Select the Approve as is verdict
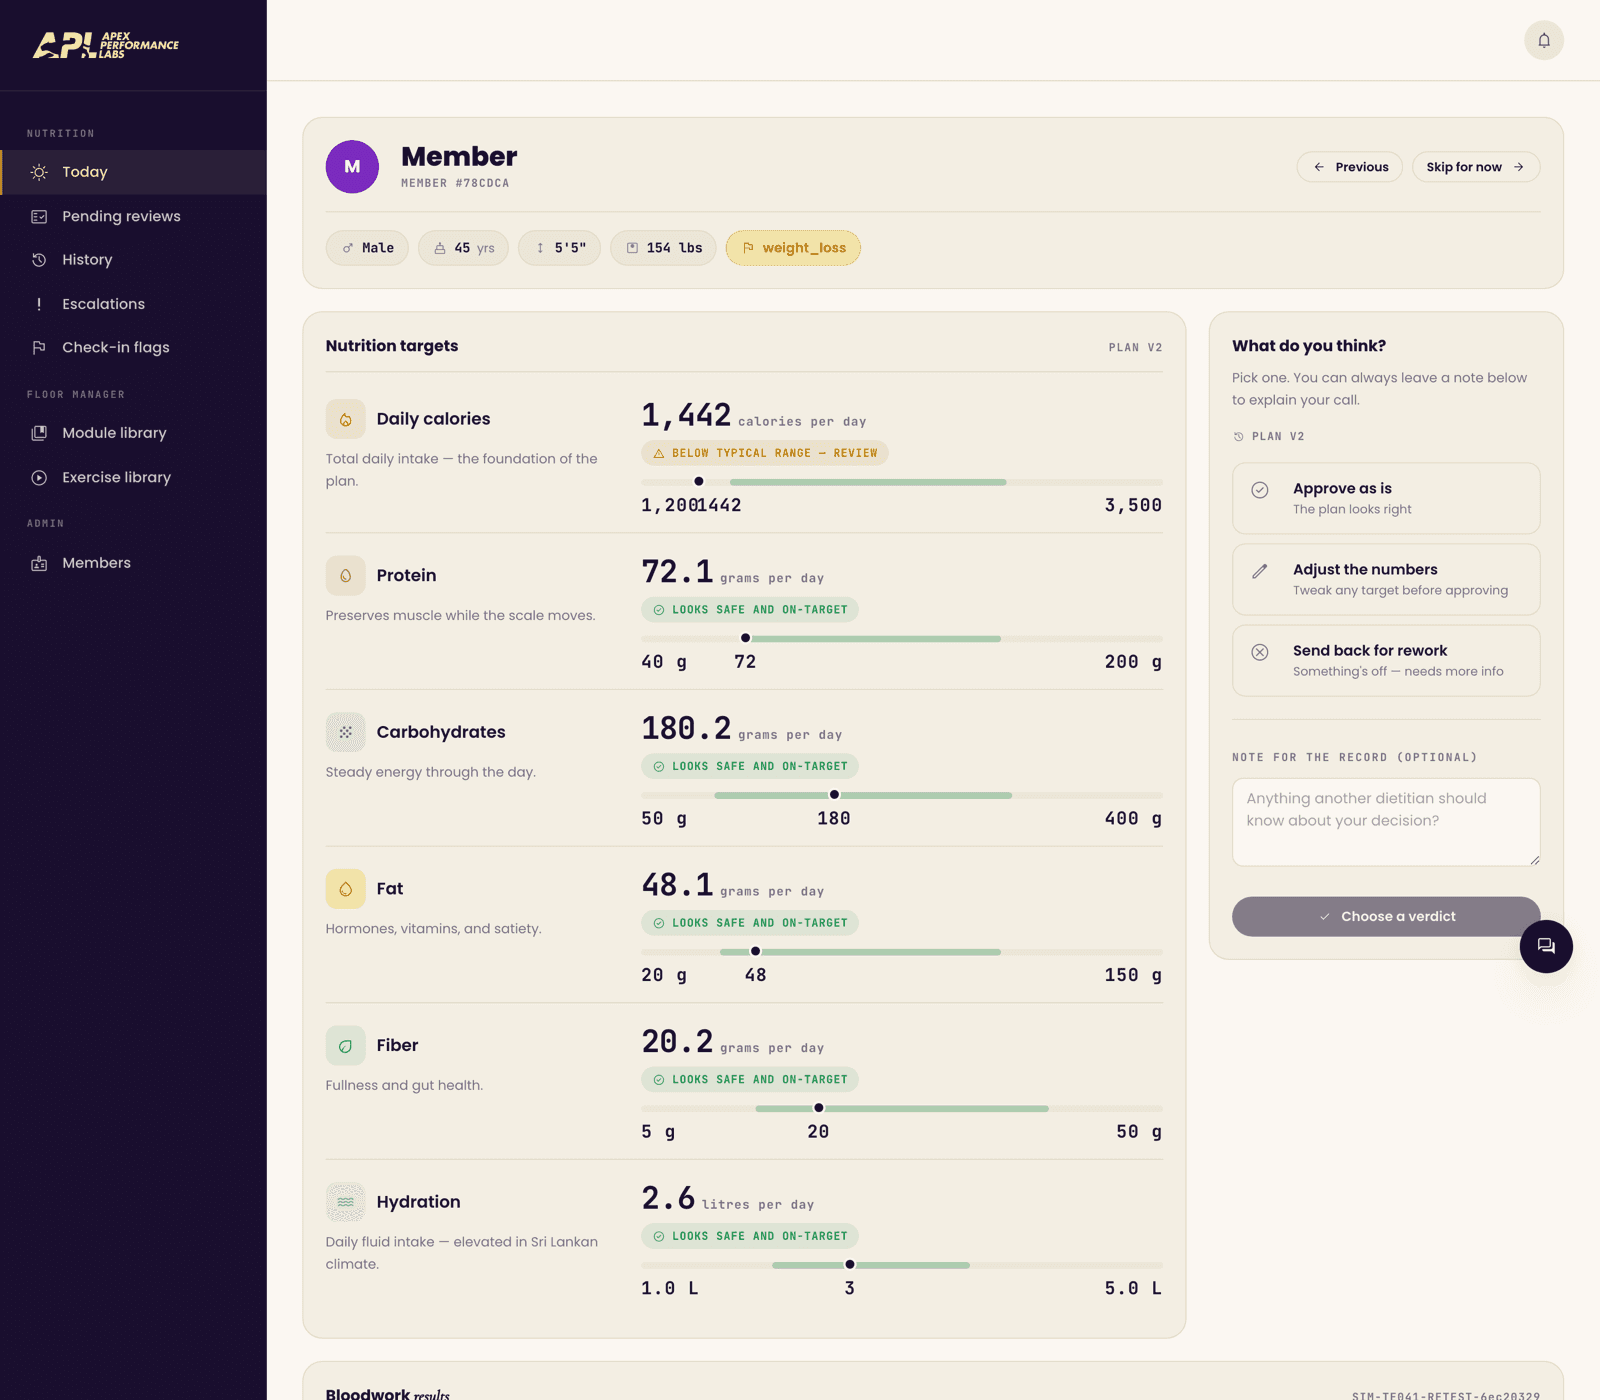This screenshot has width=1600, height=1400. (1386, 498)
